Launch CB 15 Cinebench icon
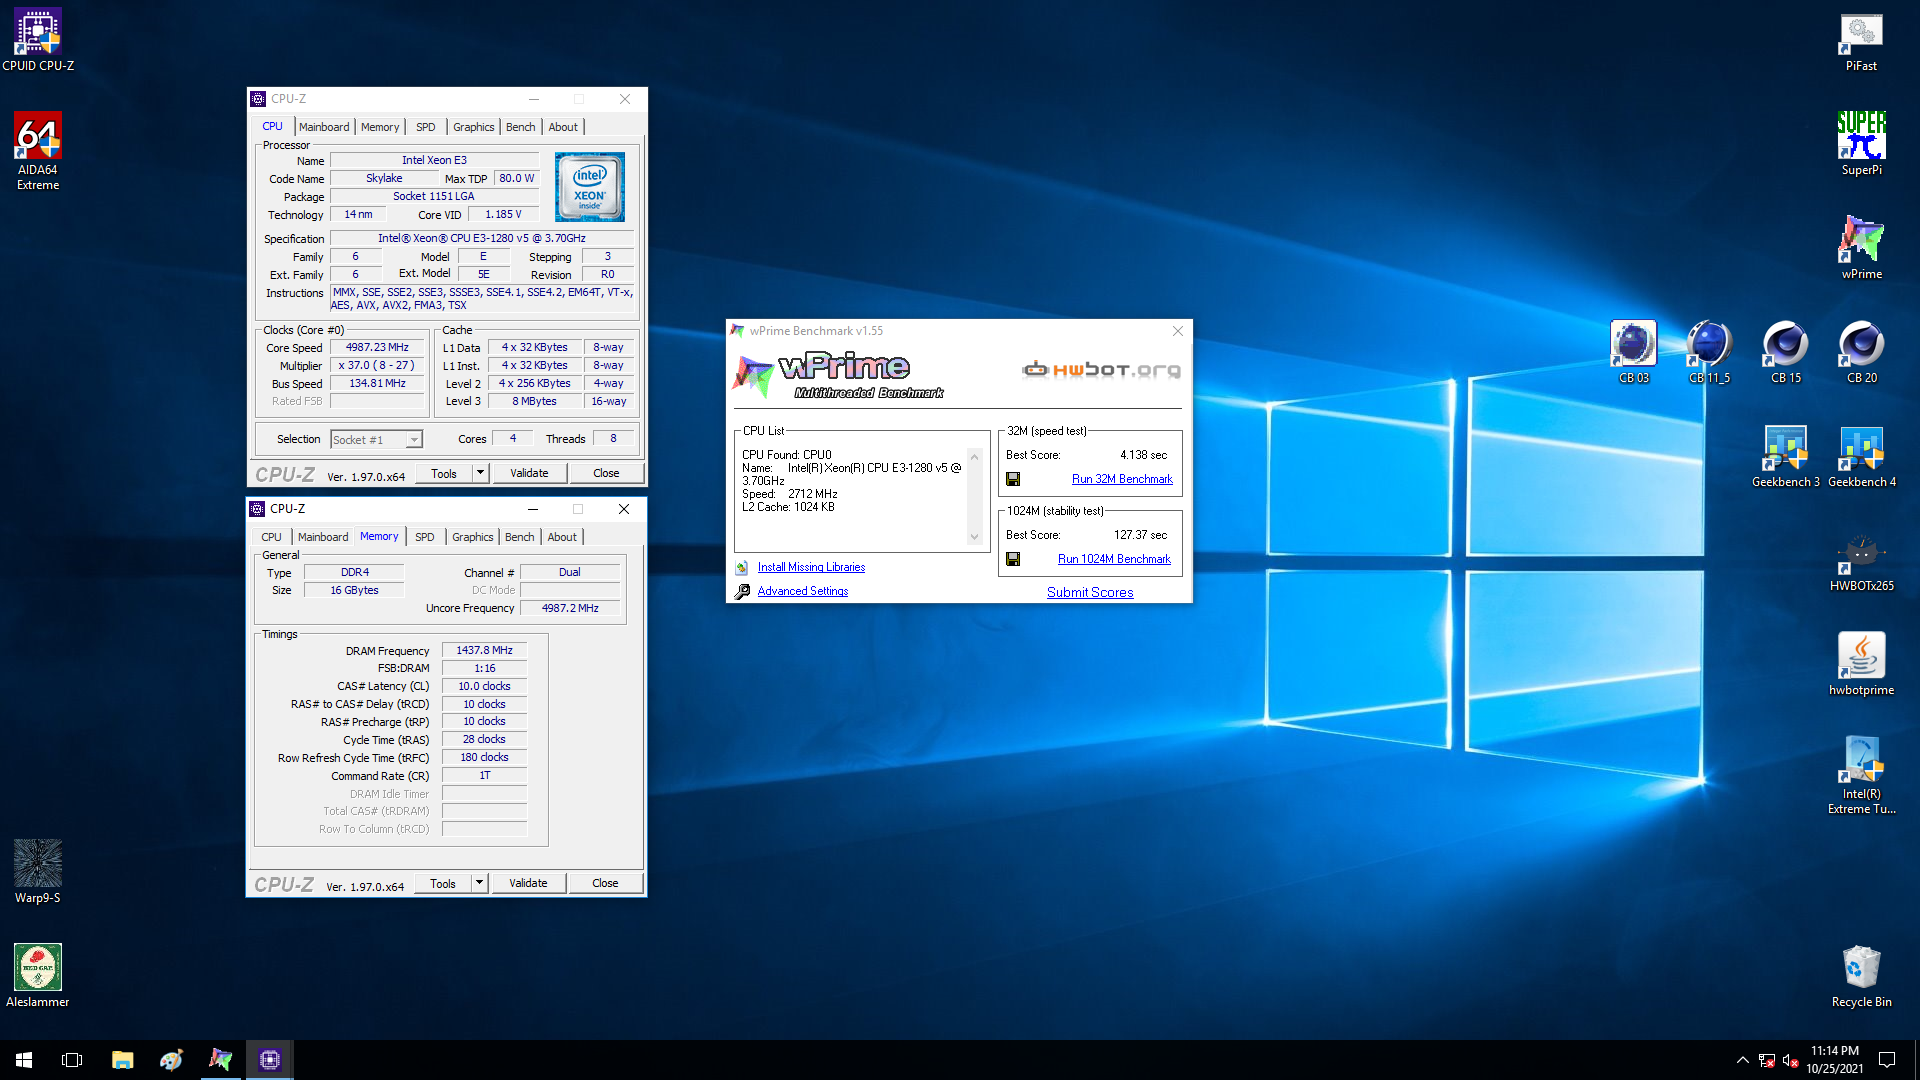 [x=1785, y=352]
